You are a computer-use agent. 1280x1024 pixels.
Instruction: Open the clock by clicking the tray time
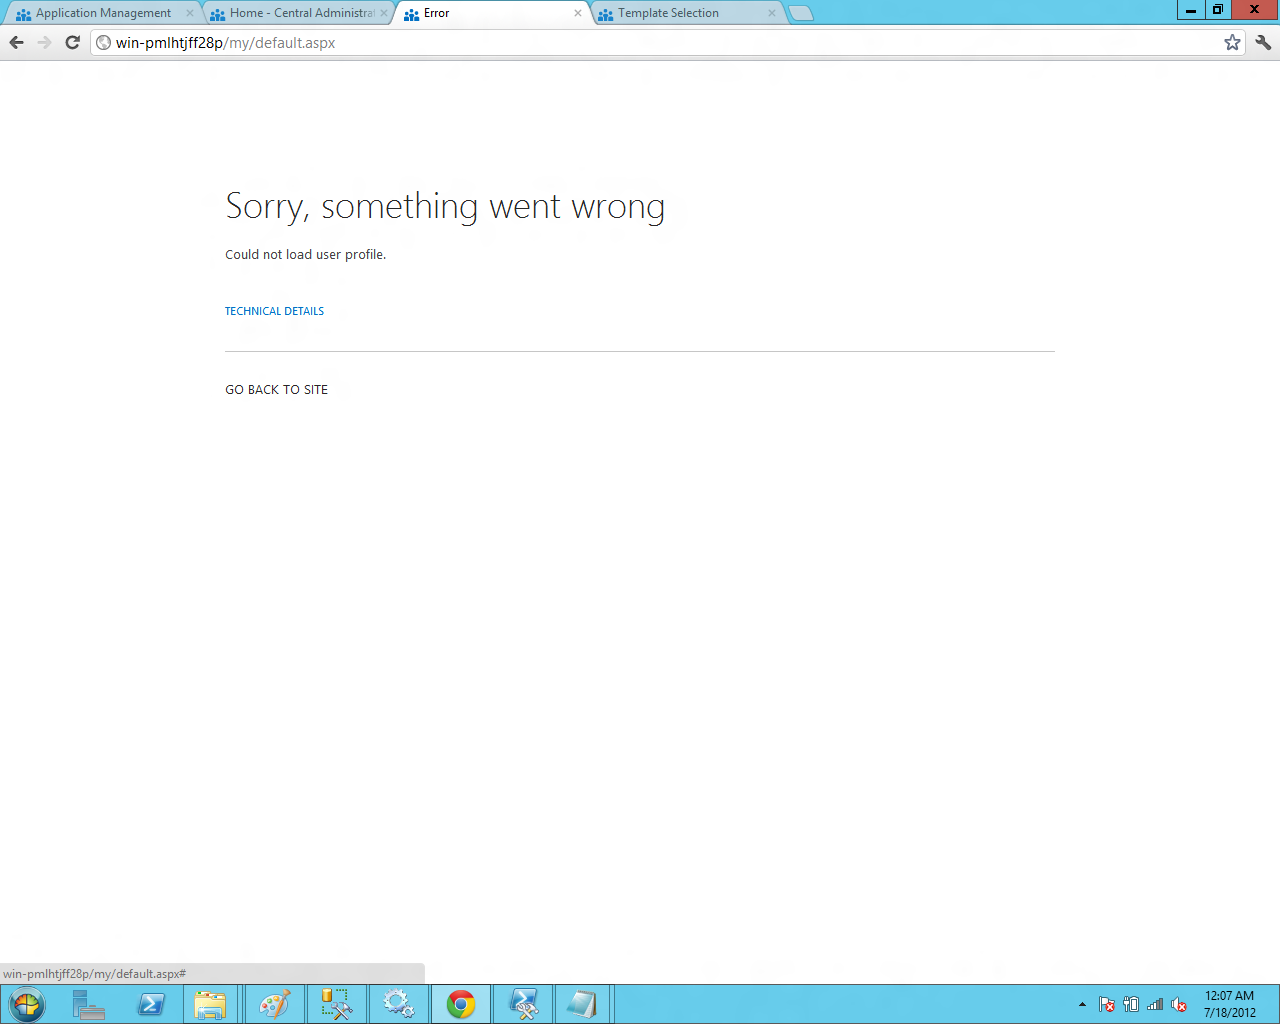coord(1227,1002)
